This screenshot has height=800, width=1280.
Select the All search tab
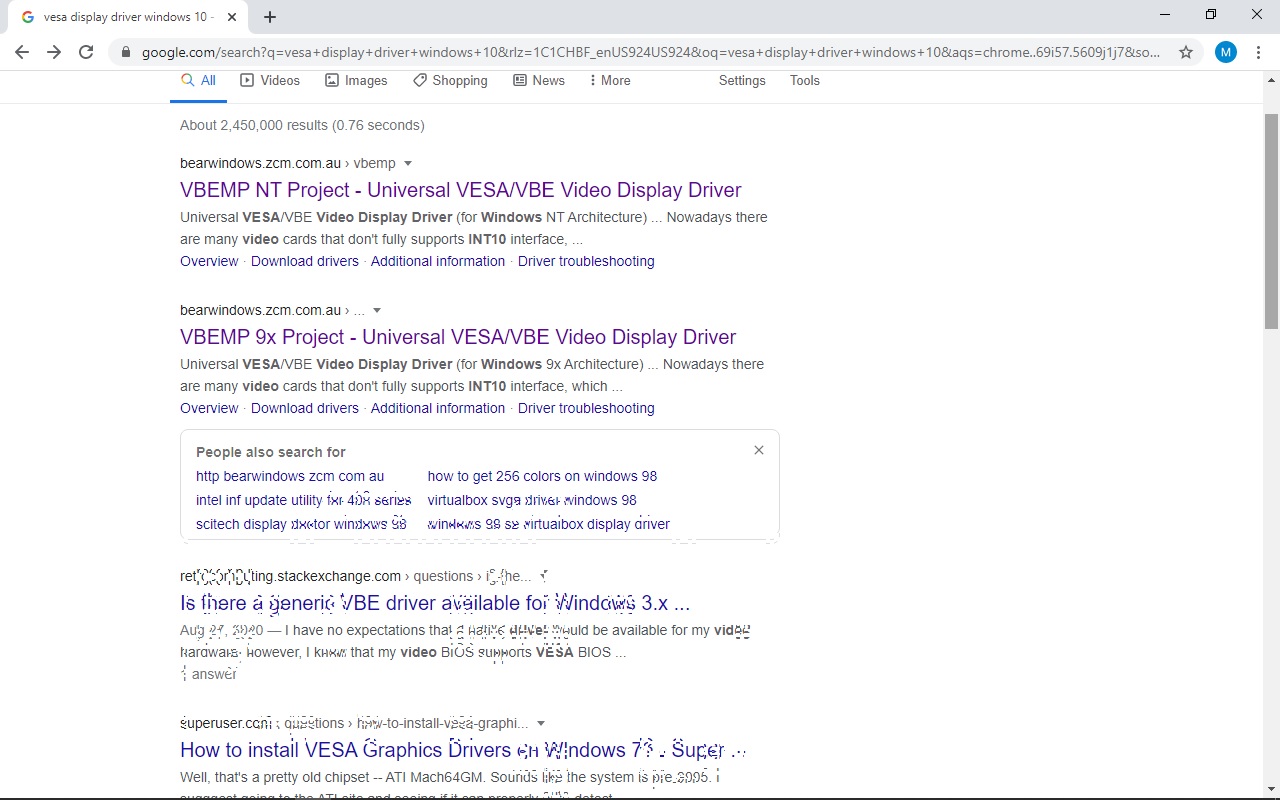[198, 81]
